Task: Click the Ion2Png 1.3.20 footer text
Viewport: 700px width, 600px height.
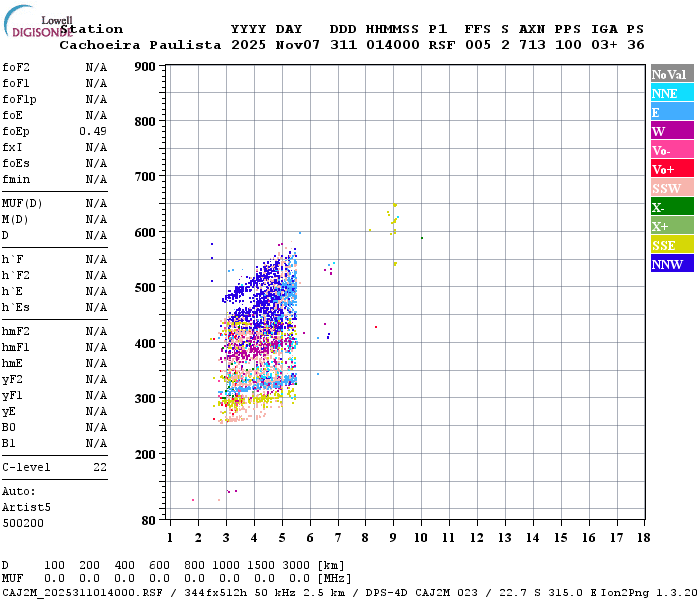Action: tap(650, 593)
